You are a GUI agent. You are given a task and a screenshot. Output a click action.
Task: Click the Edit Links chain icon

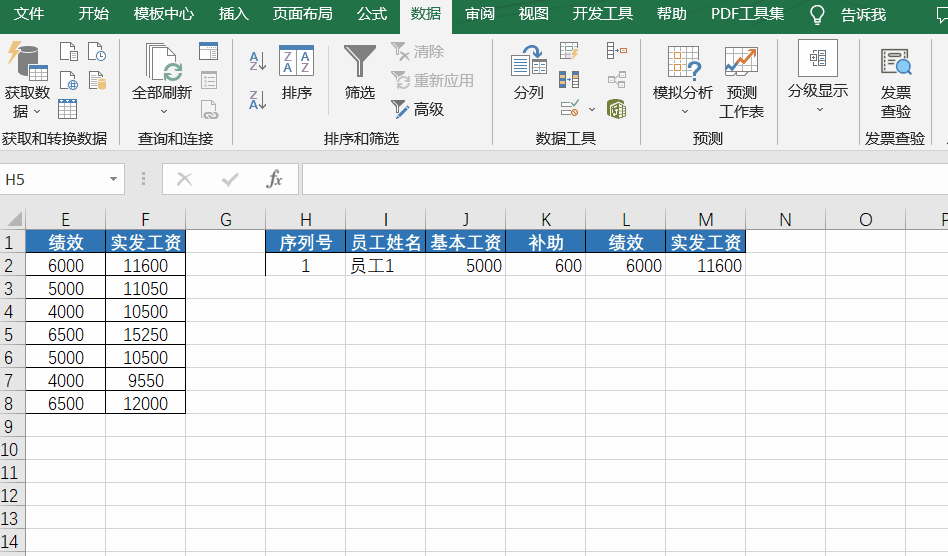(x=209, y=109)
